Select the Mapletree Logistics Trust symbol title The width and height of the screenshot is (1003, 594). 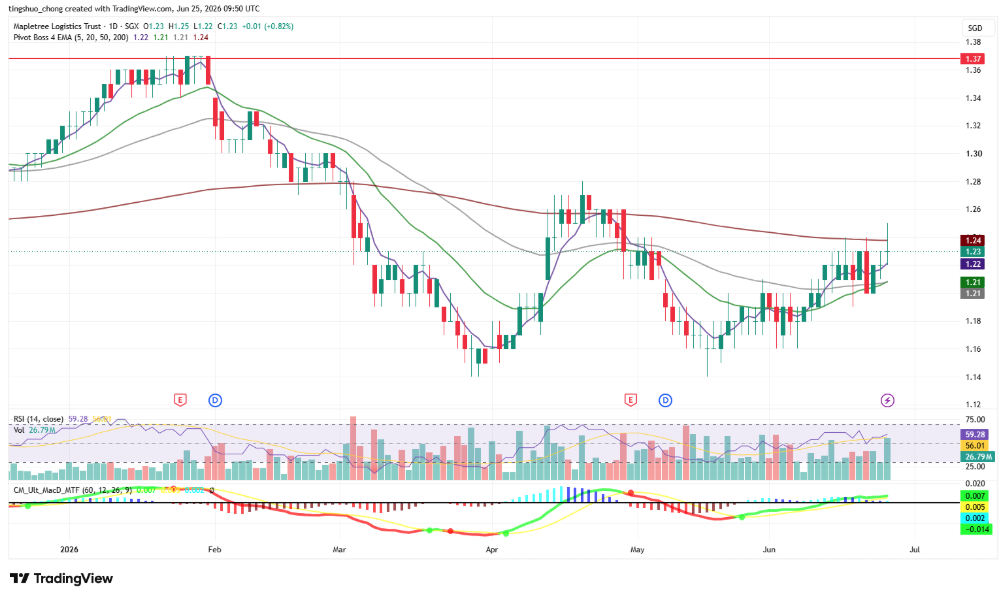coord(57,26)
